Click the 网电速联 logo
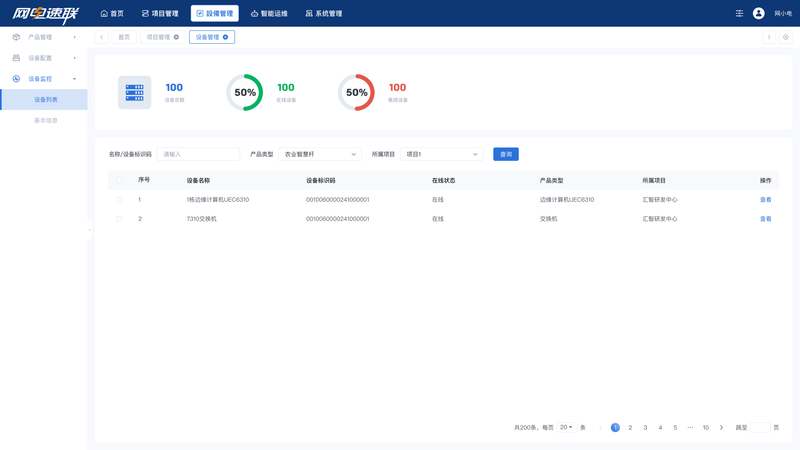This screenshot has width=800, height=450. (x=45, y=14)
